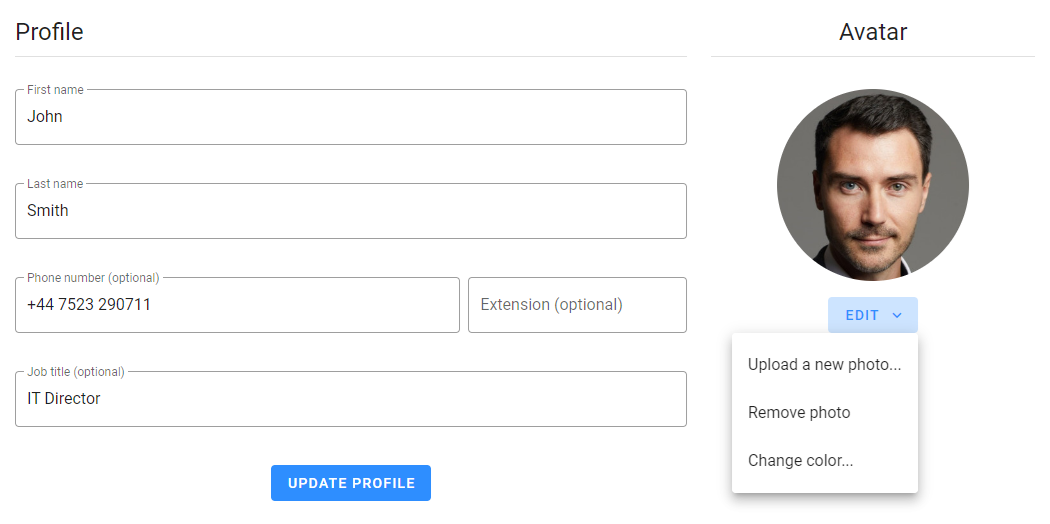The width and height of the screenshot is (1050, 524).
Task: Focus the First name input field
Action: [x=350, y=117]
